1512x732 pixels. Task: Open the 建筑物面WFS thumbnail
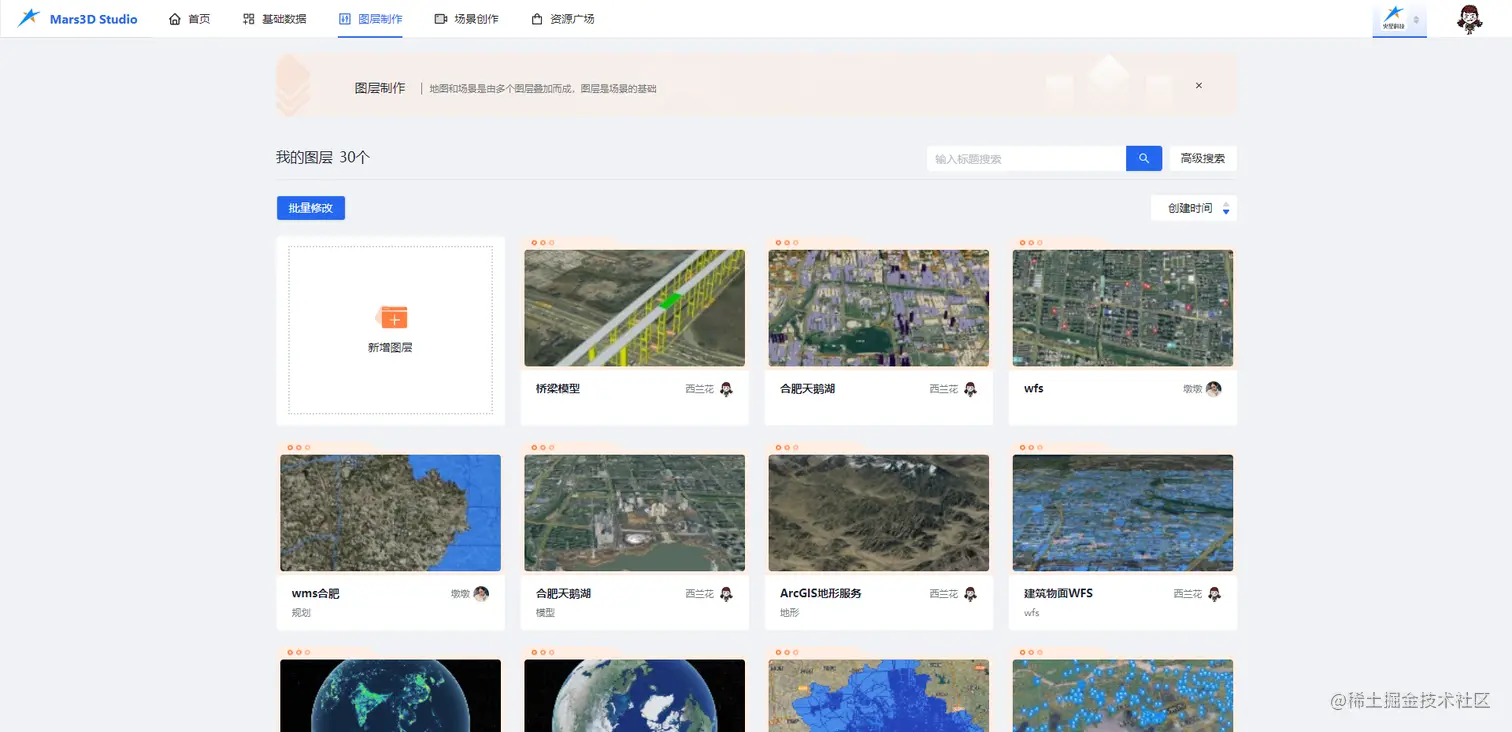(1123, 513)
